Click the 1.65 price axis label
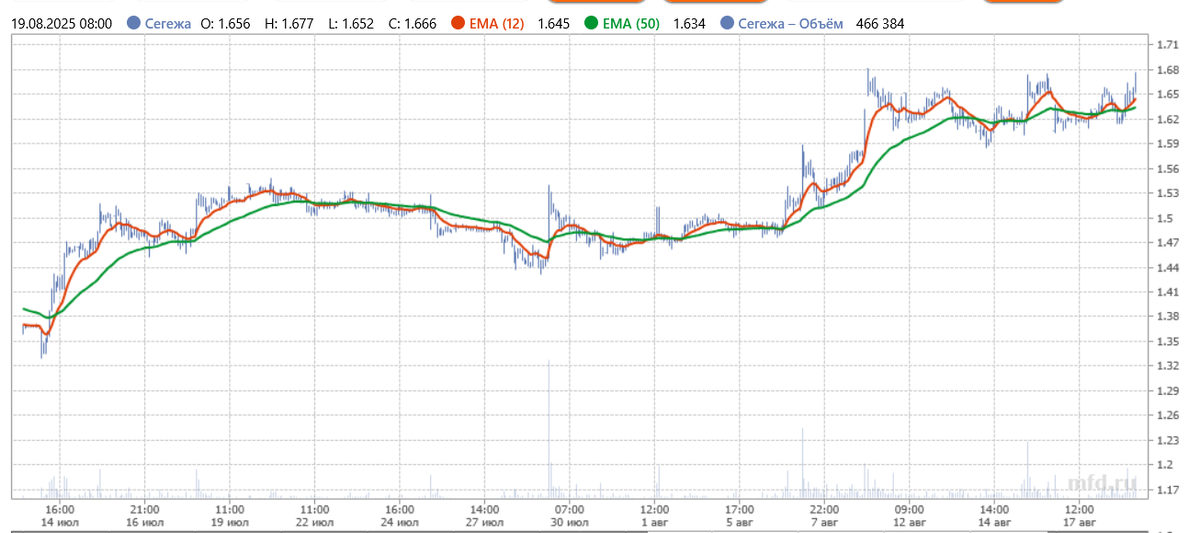The height and width of the screenshot is (533, 1200). [1166, 95]
